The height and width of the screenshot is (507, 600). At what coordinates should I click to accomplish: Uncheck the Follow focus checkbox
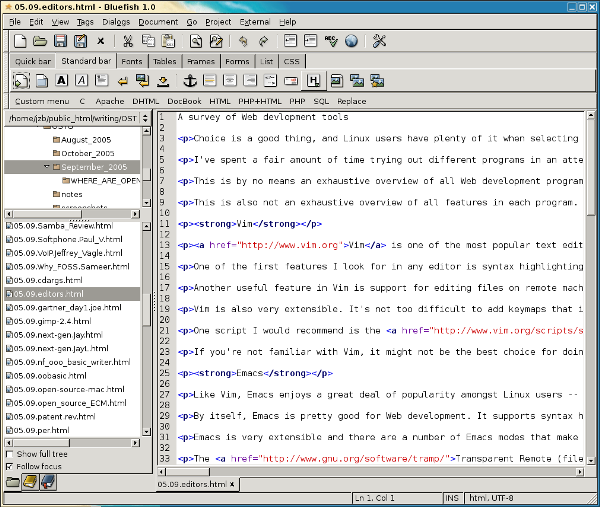[x=10, y=466]
